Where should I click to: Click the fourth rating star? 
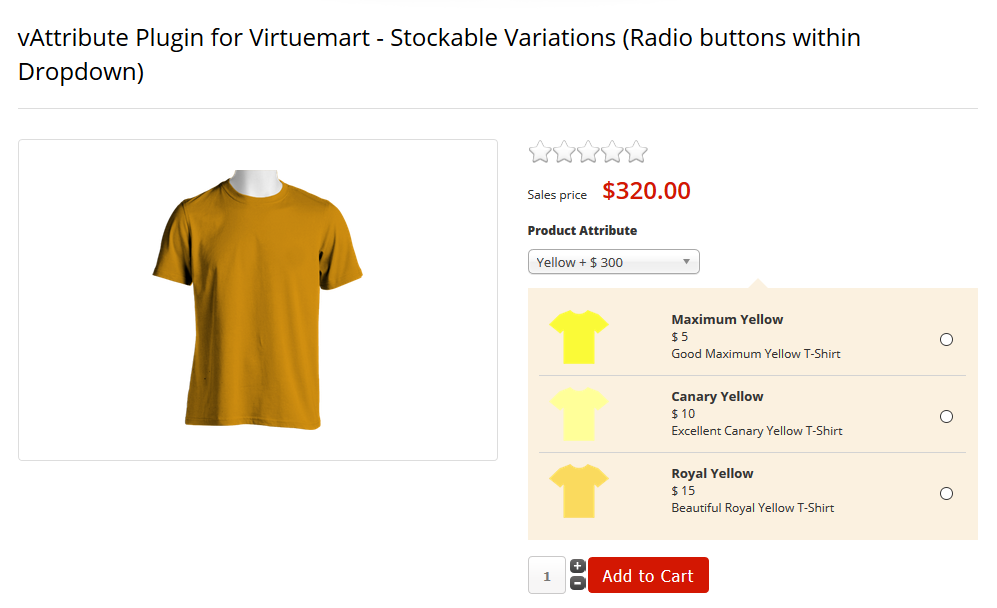[612, 152]
